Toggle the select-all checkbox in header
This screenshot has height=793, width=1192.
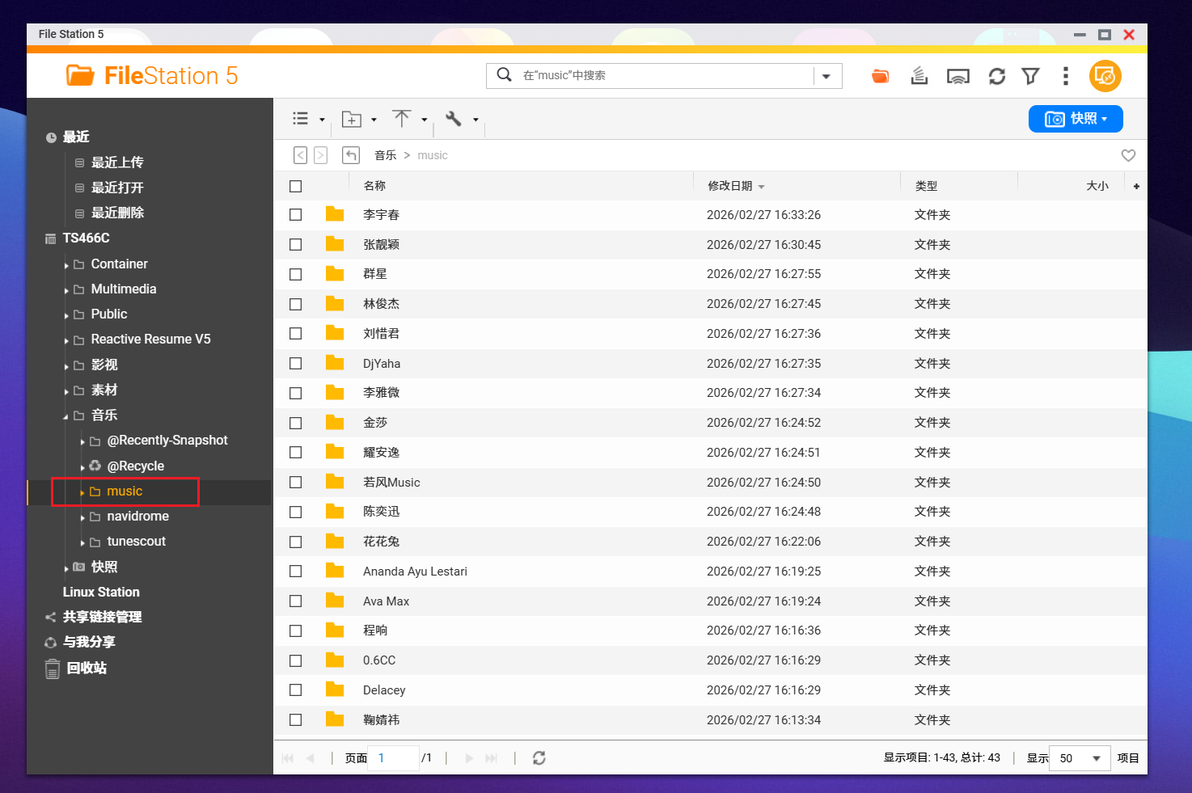[296, 186]
